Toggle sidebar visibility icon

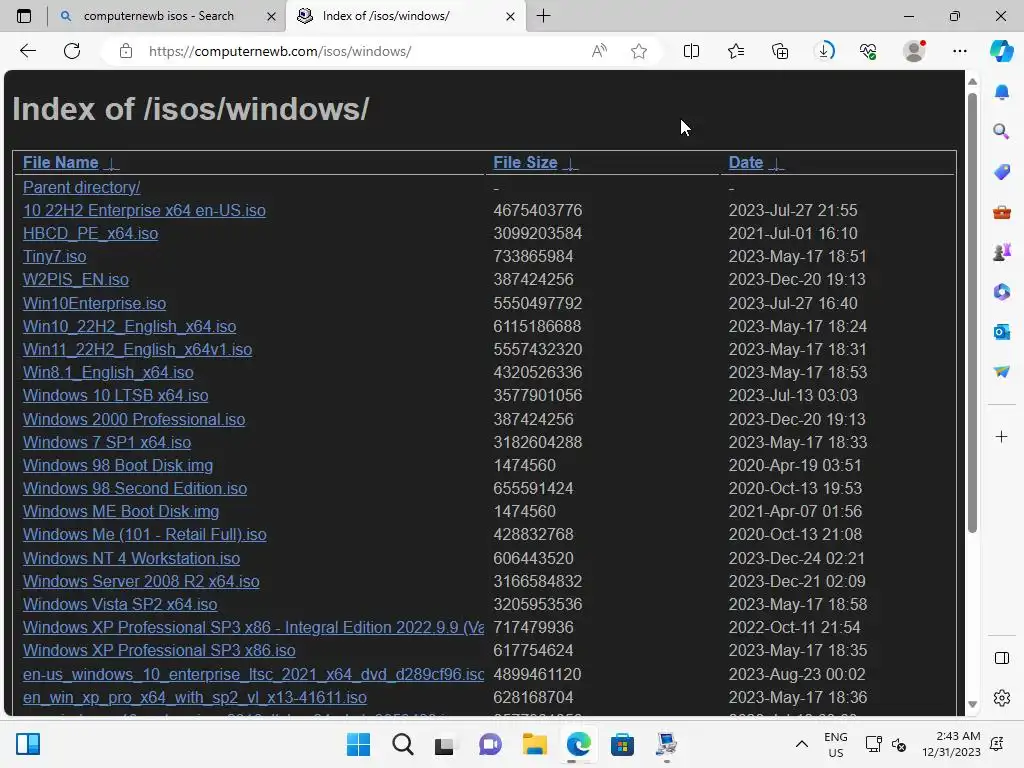click(1002, 658)
